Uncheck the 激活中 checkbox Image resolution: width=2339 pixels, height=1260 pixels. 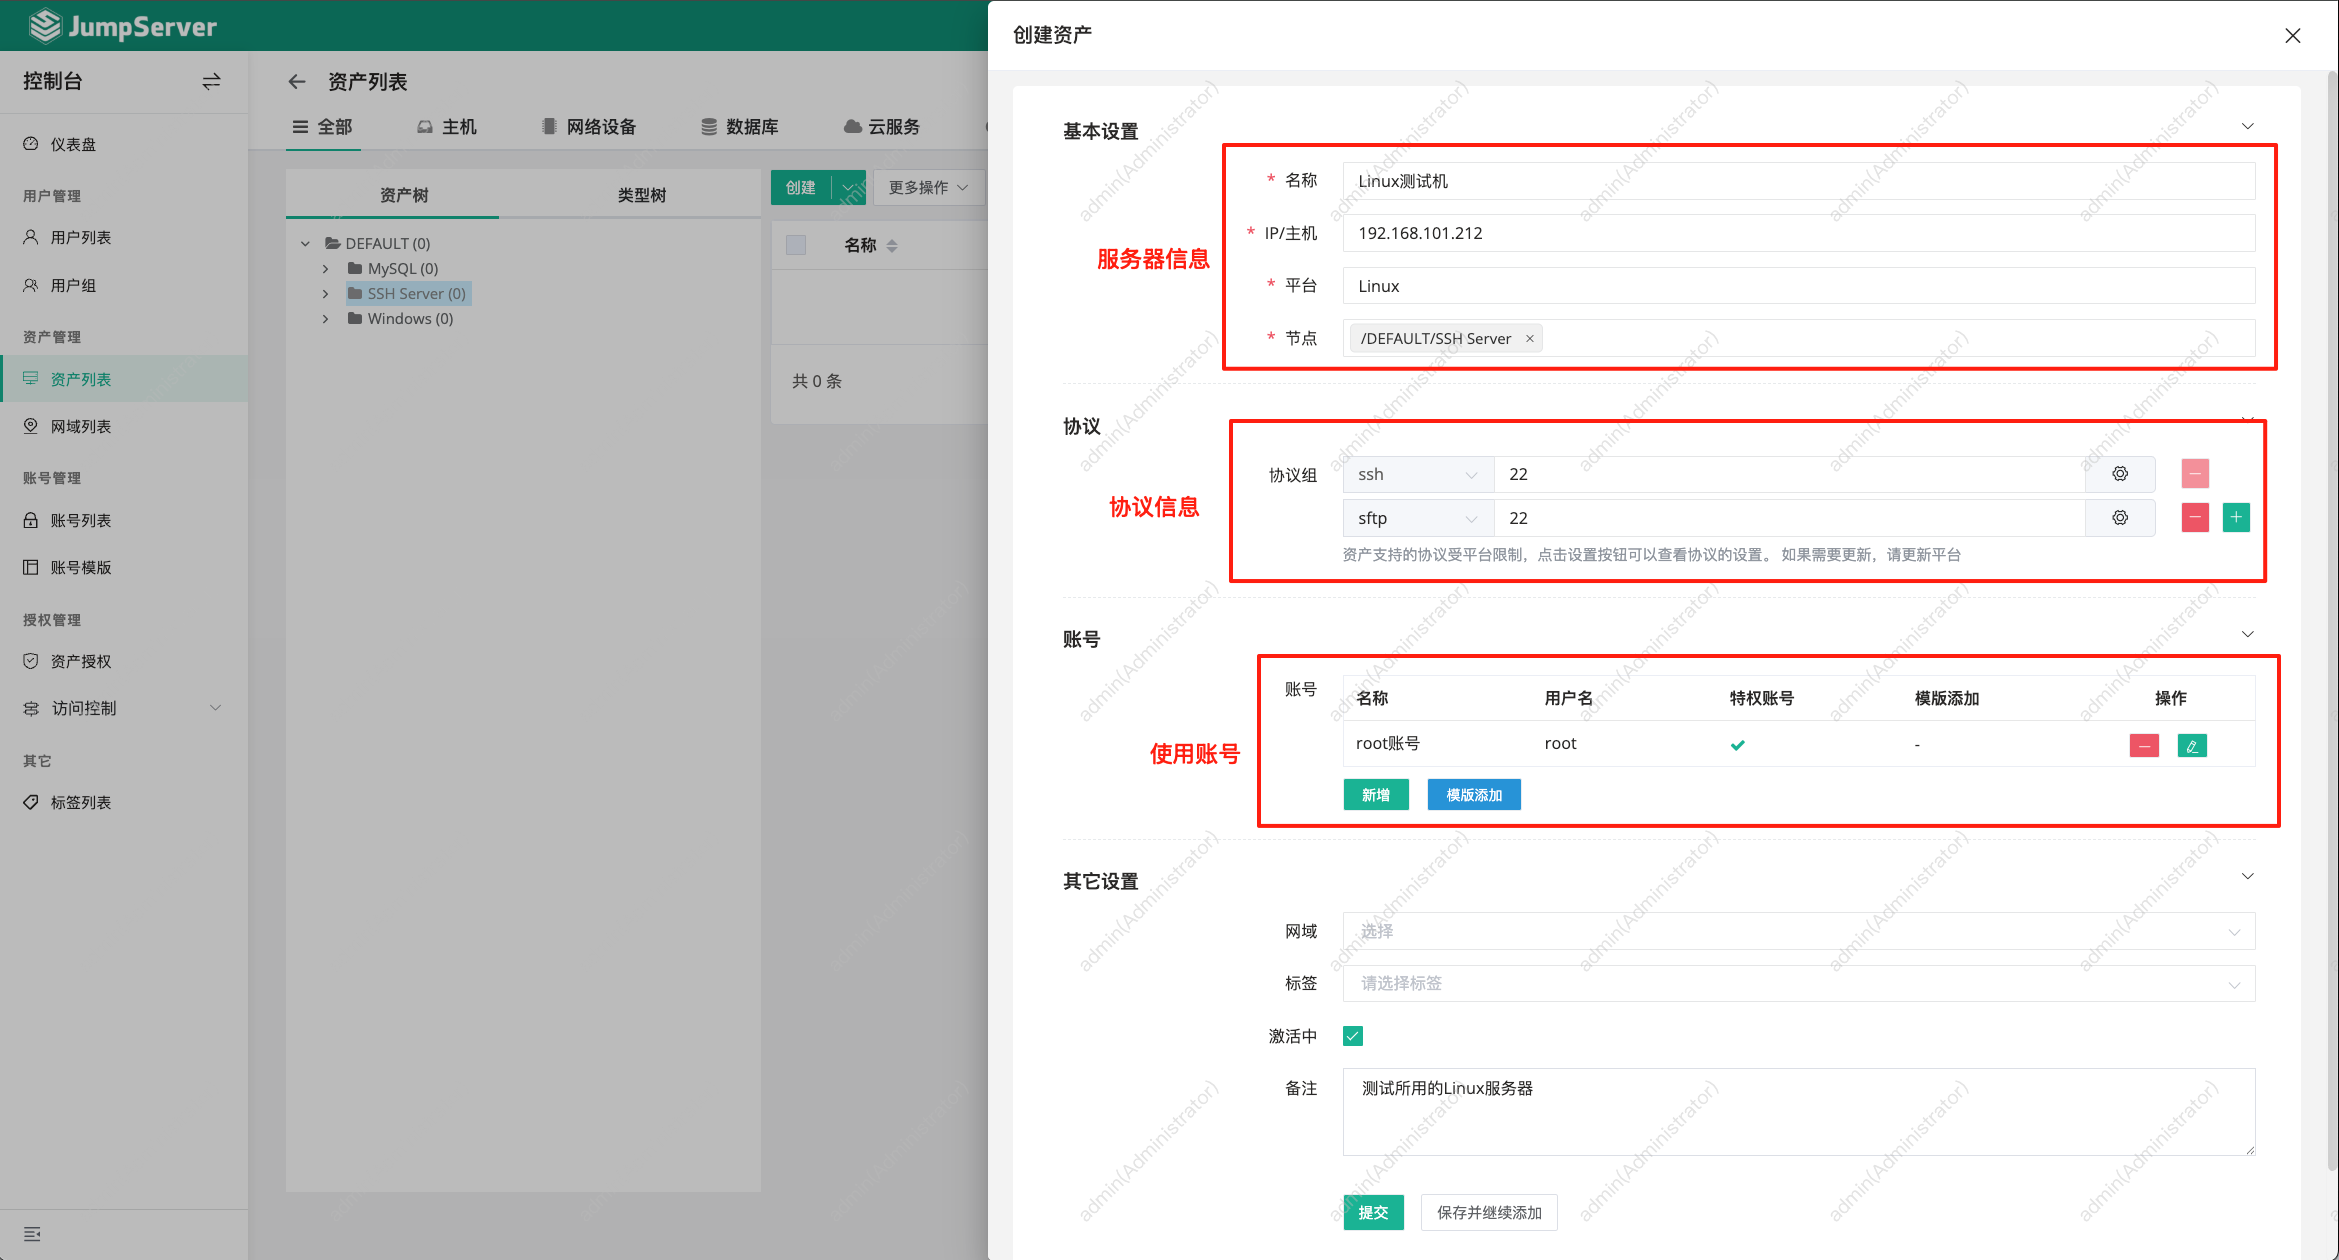pyautogui.click(x=1352, y=1036)
